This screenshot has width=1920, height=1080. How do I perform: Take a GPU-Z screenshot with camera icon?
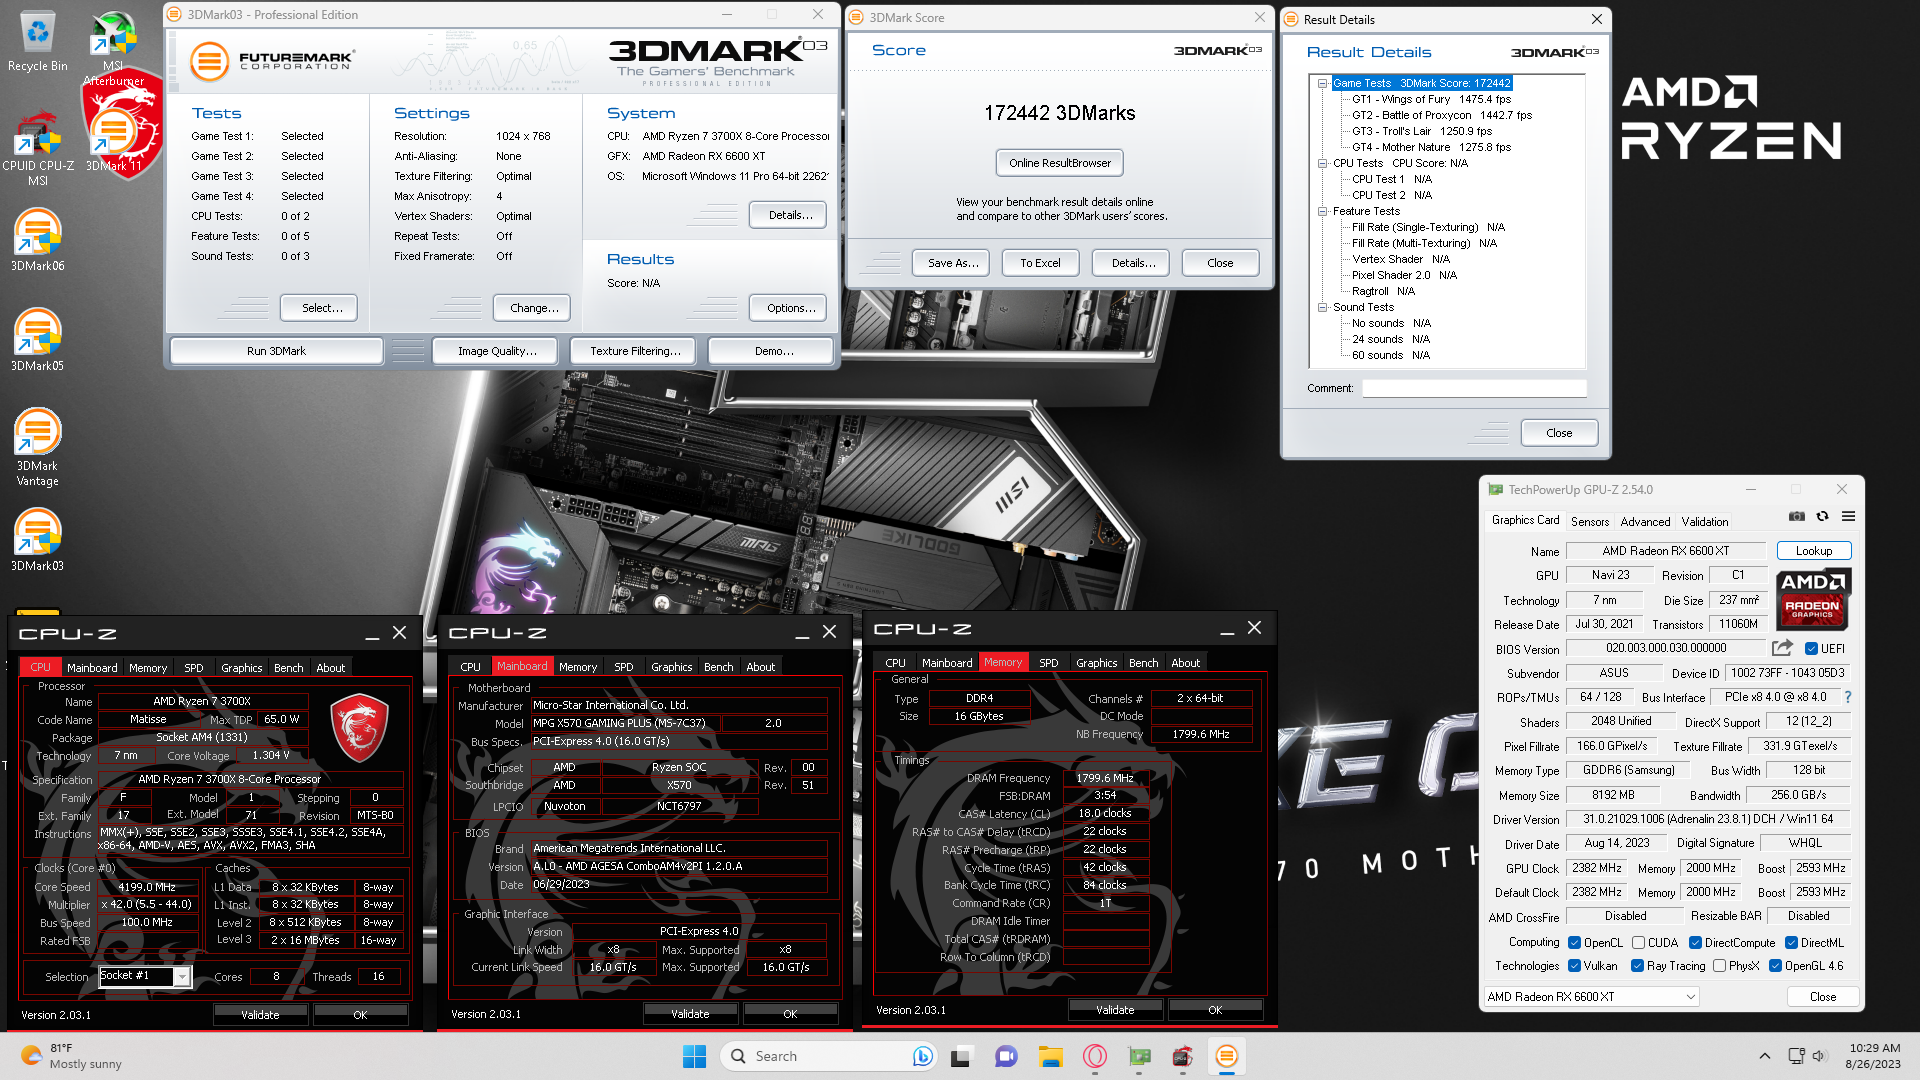coord(1797,516)
